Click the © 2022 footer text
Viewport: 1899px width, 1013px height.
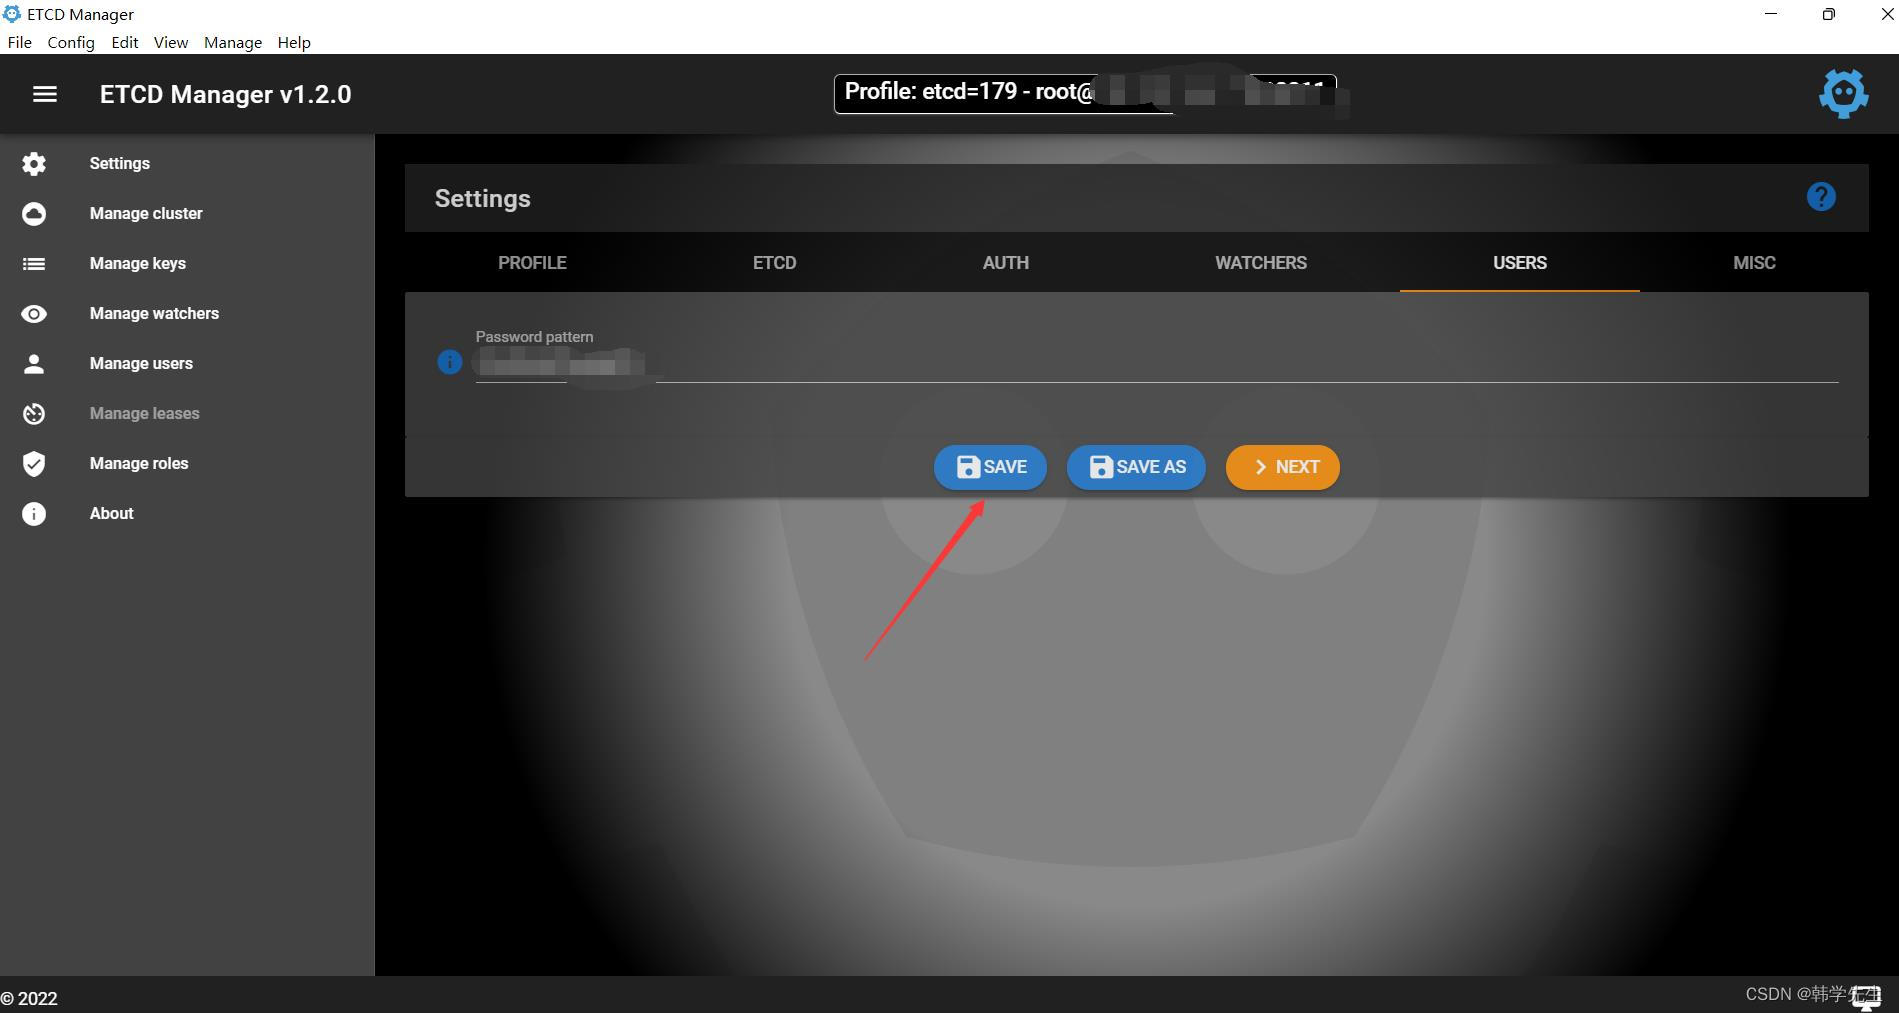[29, 998]
